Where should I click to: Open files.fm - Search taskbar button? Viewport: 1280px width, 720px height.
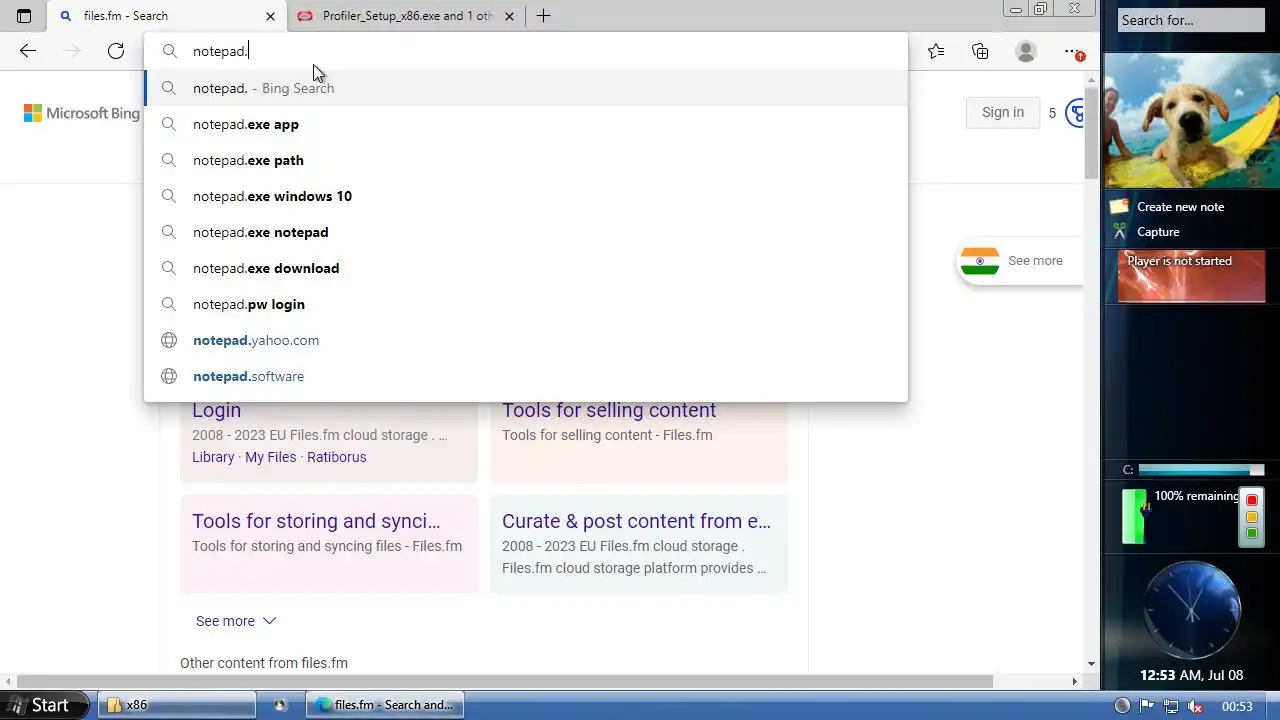[x=384, y=705]
